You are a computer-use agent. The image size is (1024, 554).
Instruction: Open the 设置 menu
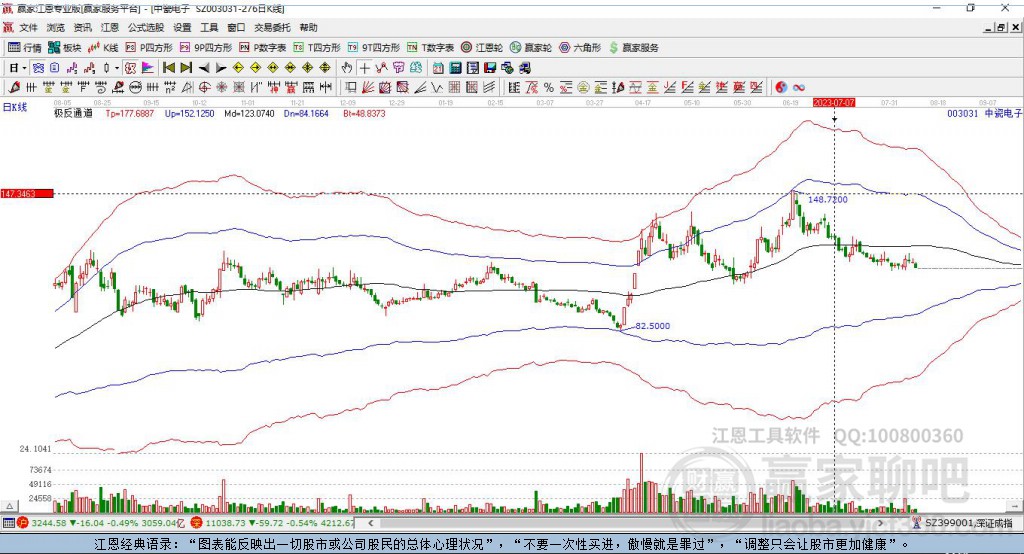coord(182,27)
